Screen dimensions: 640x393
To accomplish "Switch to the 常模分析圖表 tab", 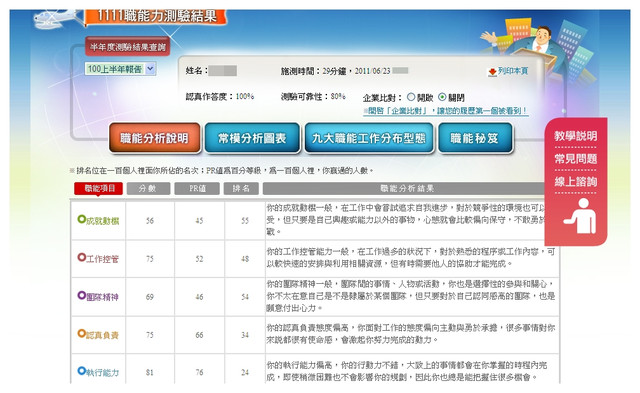I will (x=252, y=138).
